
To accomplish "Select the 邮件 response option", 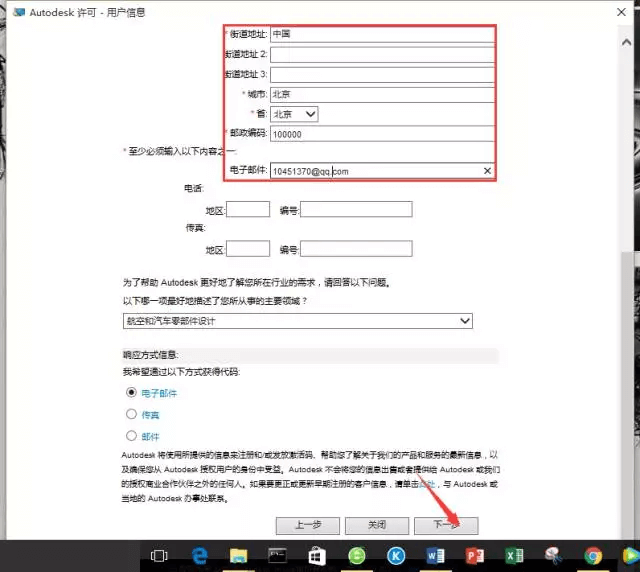I will (131, 436).
